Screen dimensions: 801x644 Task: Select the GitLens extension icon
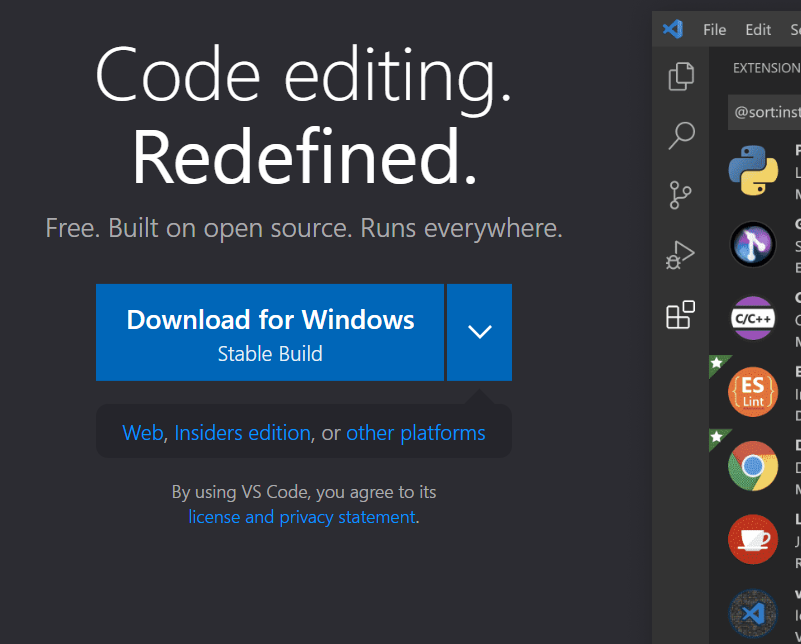753,244
